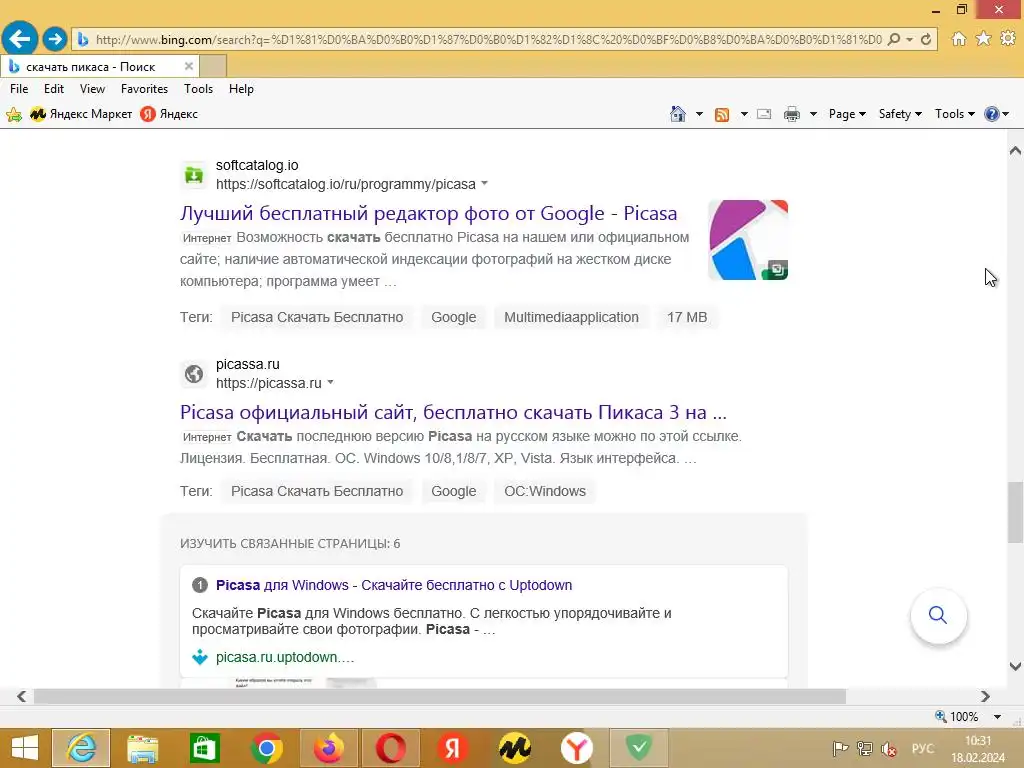The height and width of the screenshot is (768, 1024).
Task: Click the floating search magnifier button
Action: click(x=938, y=615)
